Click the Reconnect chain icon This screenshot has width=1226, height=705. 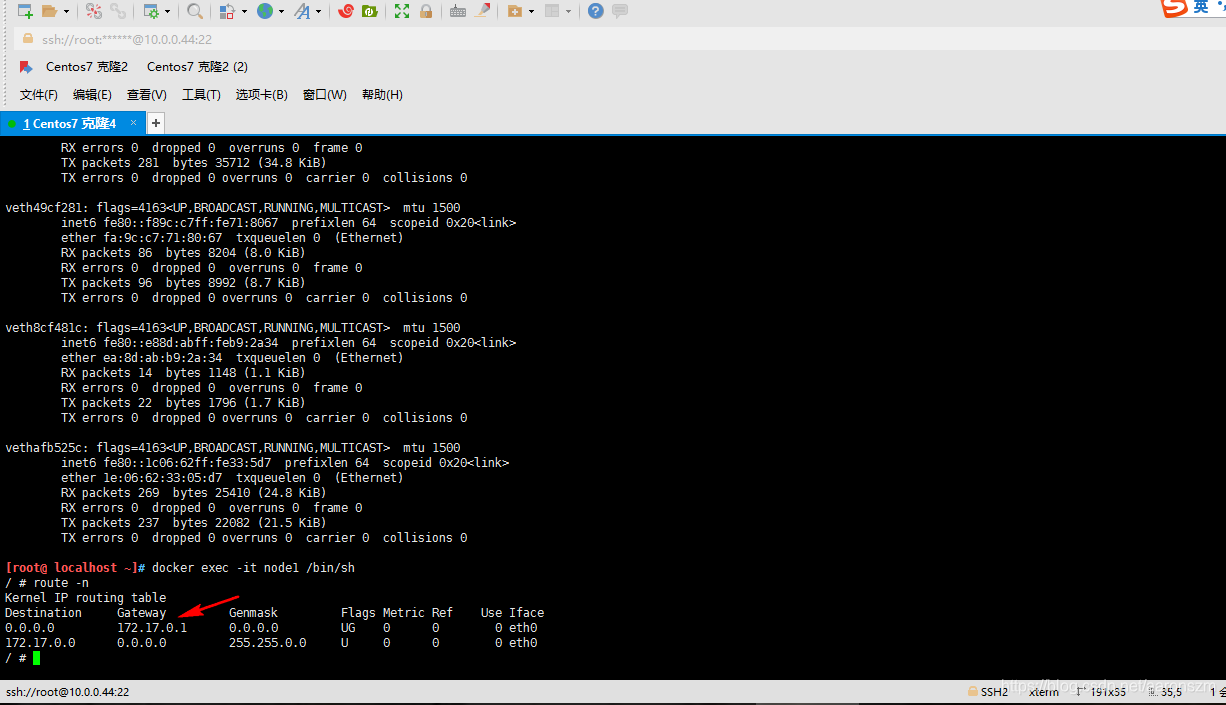coord(119,11)
